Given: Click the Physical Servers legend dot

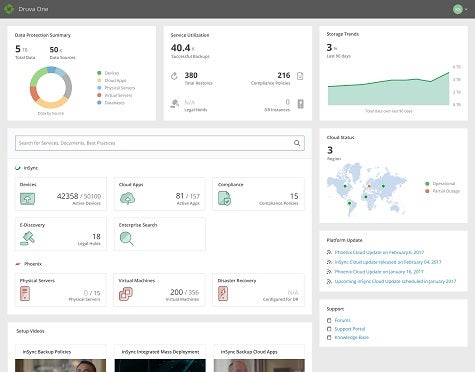Looking at the screenshot, I should tap(99, 88).
